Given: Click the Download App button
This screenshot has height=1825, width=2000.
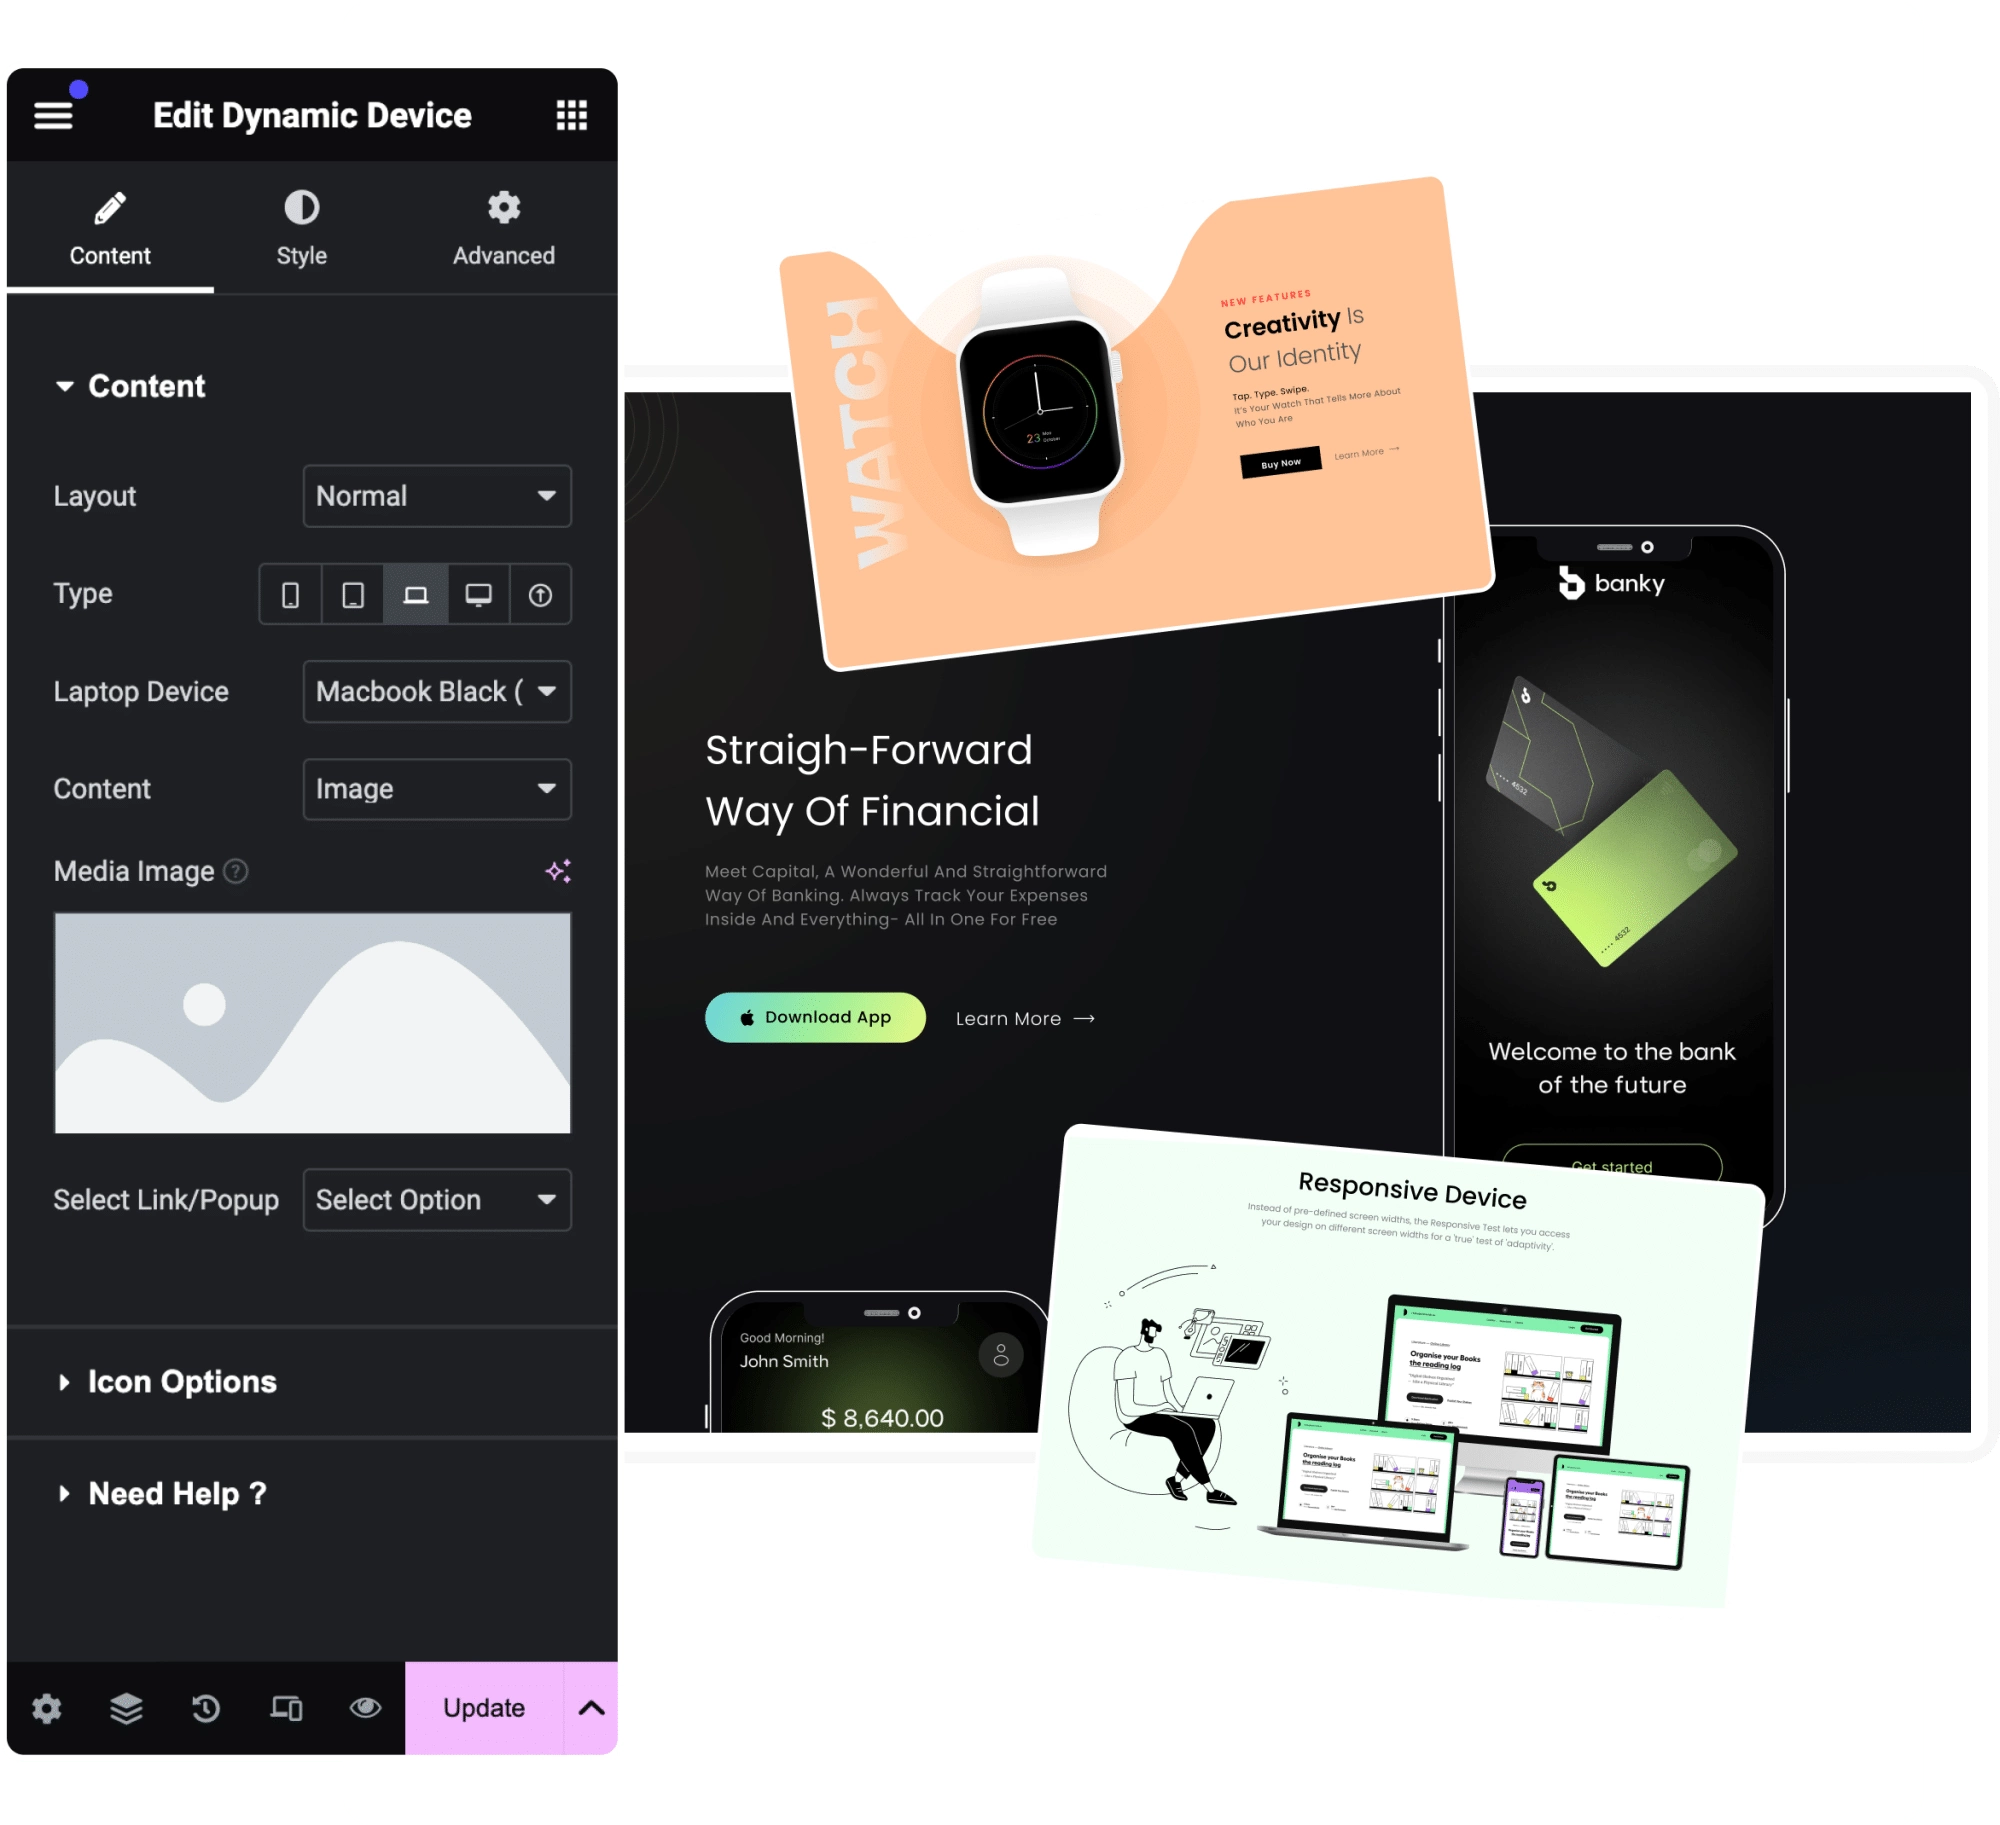Looking at the screenshot, I should [814, 1019].
